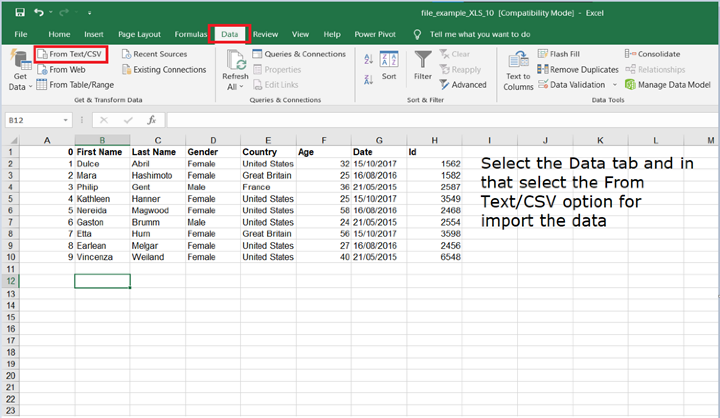Click the Undo arrow icon
Viewport: 720px width, 418px height.
(38, 12)
